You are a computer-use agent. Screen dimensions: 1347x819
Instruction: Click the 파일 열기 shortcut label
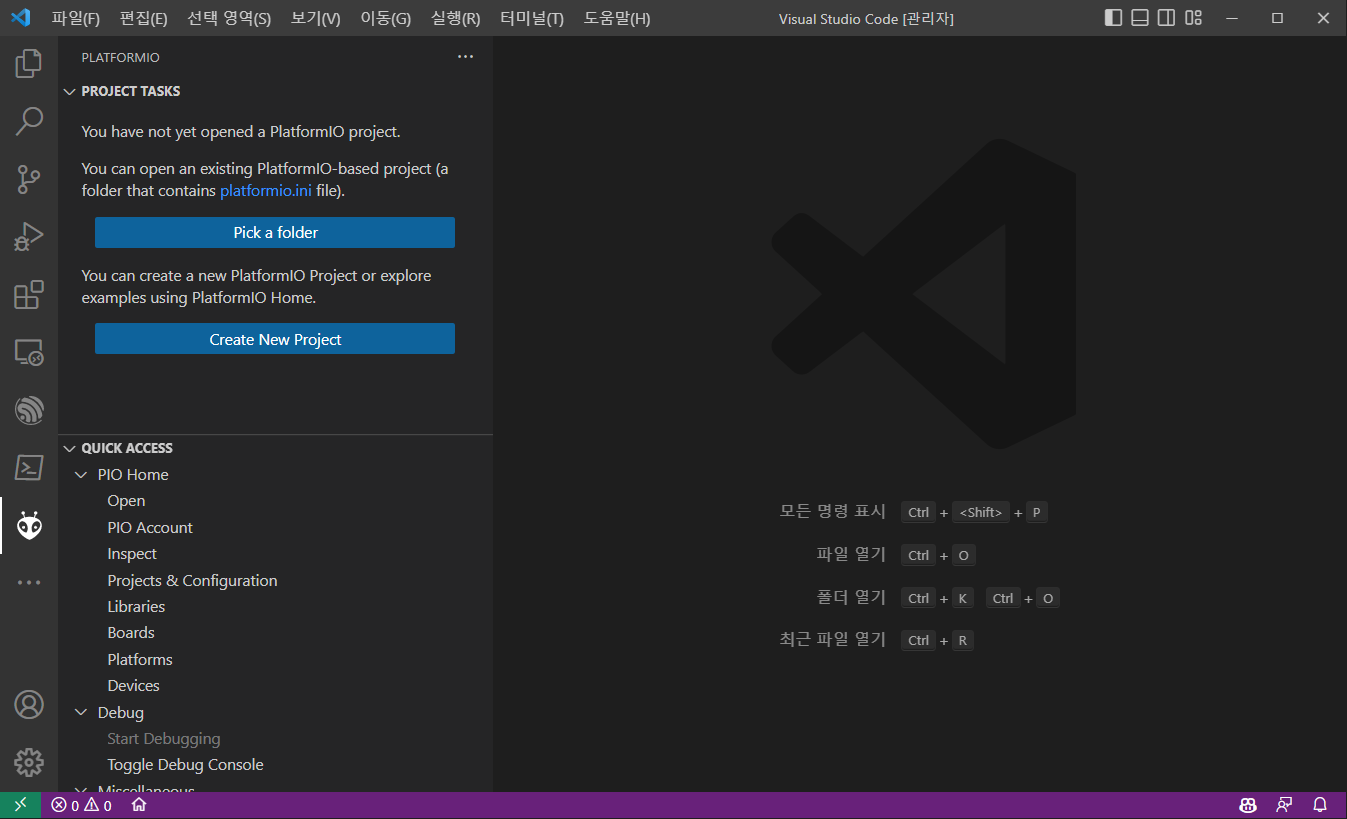pyautogui.click(x=851, y=554)
